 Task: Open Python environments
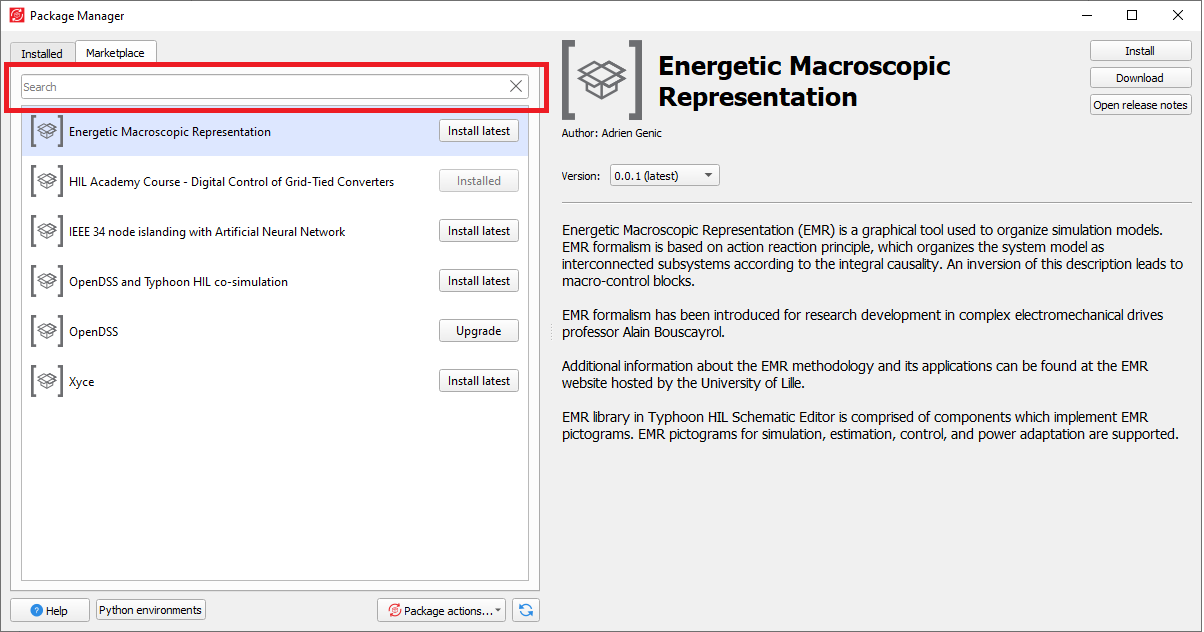tap(150, 610)
